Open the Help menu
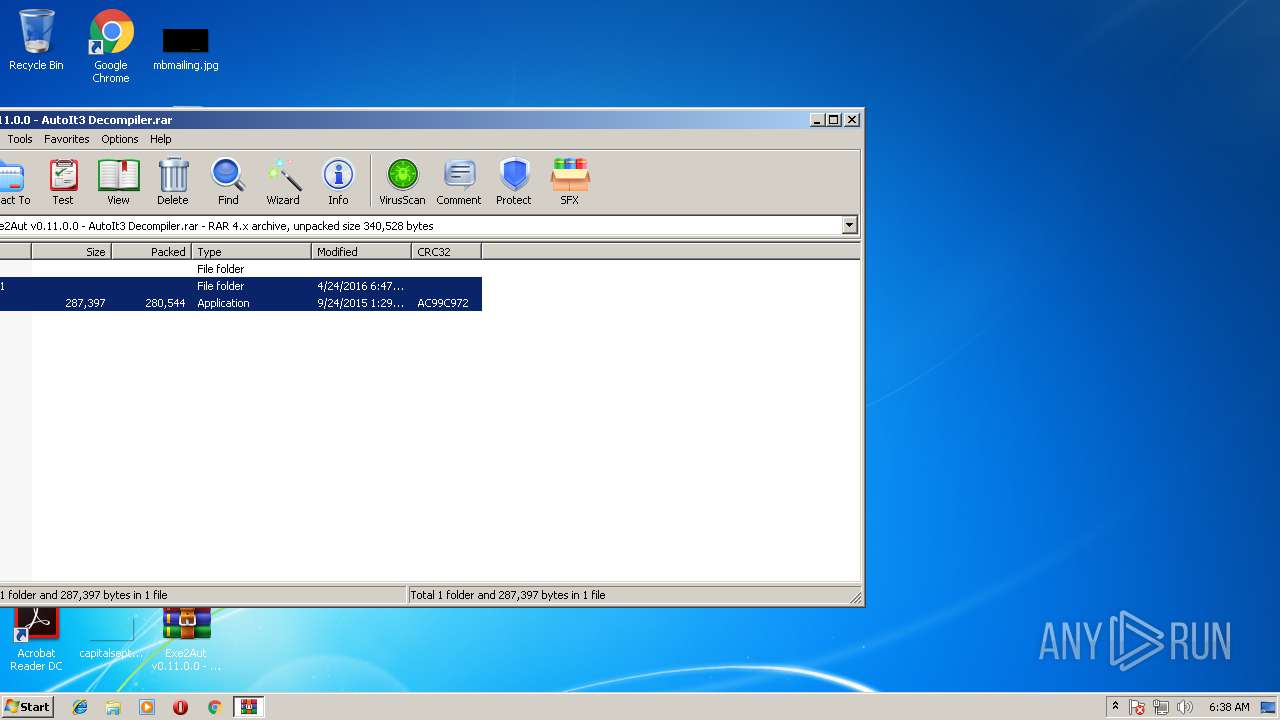This screenshot has width=1280, height=720. pos(161,139)
